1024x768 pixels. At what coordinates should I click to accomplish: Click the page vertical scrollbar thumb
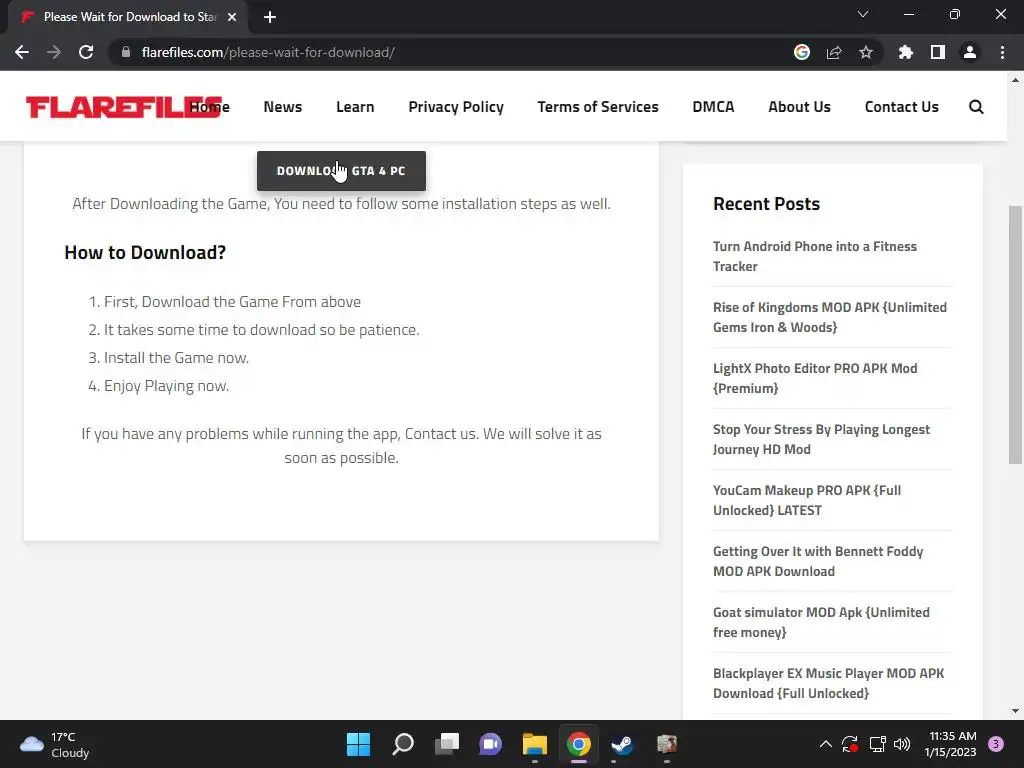click(x=1015, y=334)
